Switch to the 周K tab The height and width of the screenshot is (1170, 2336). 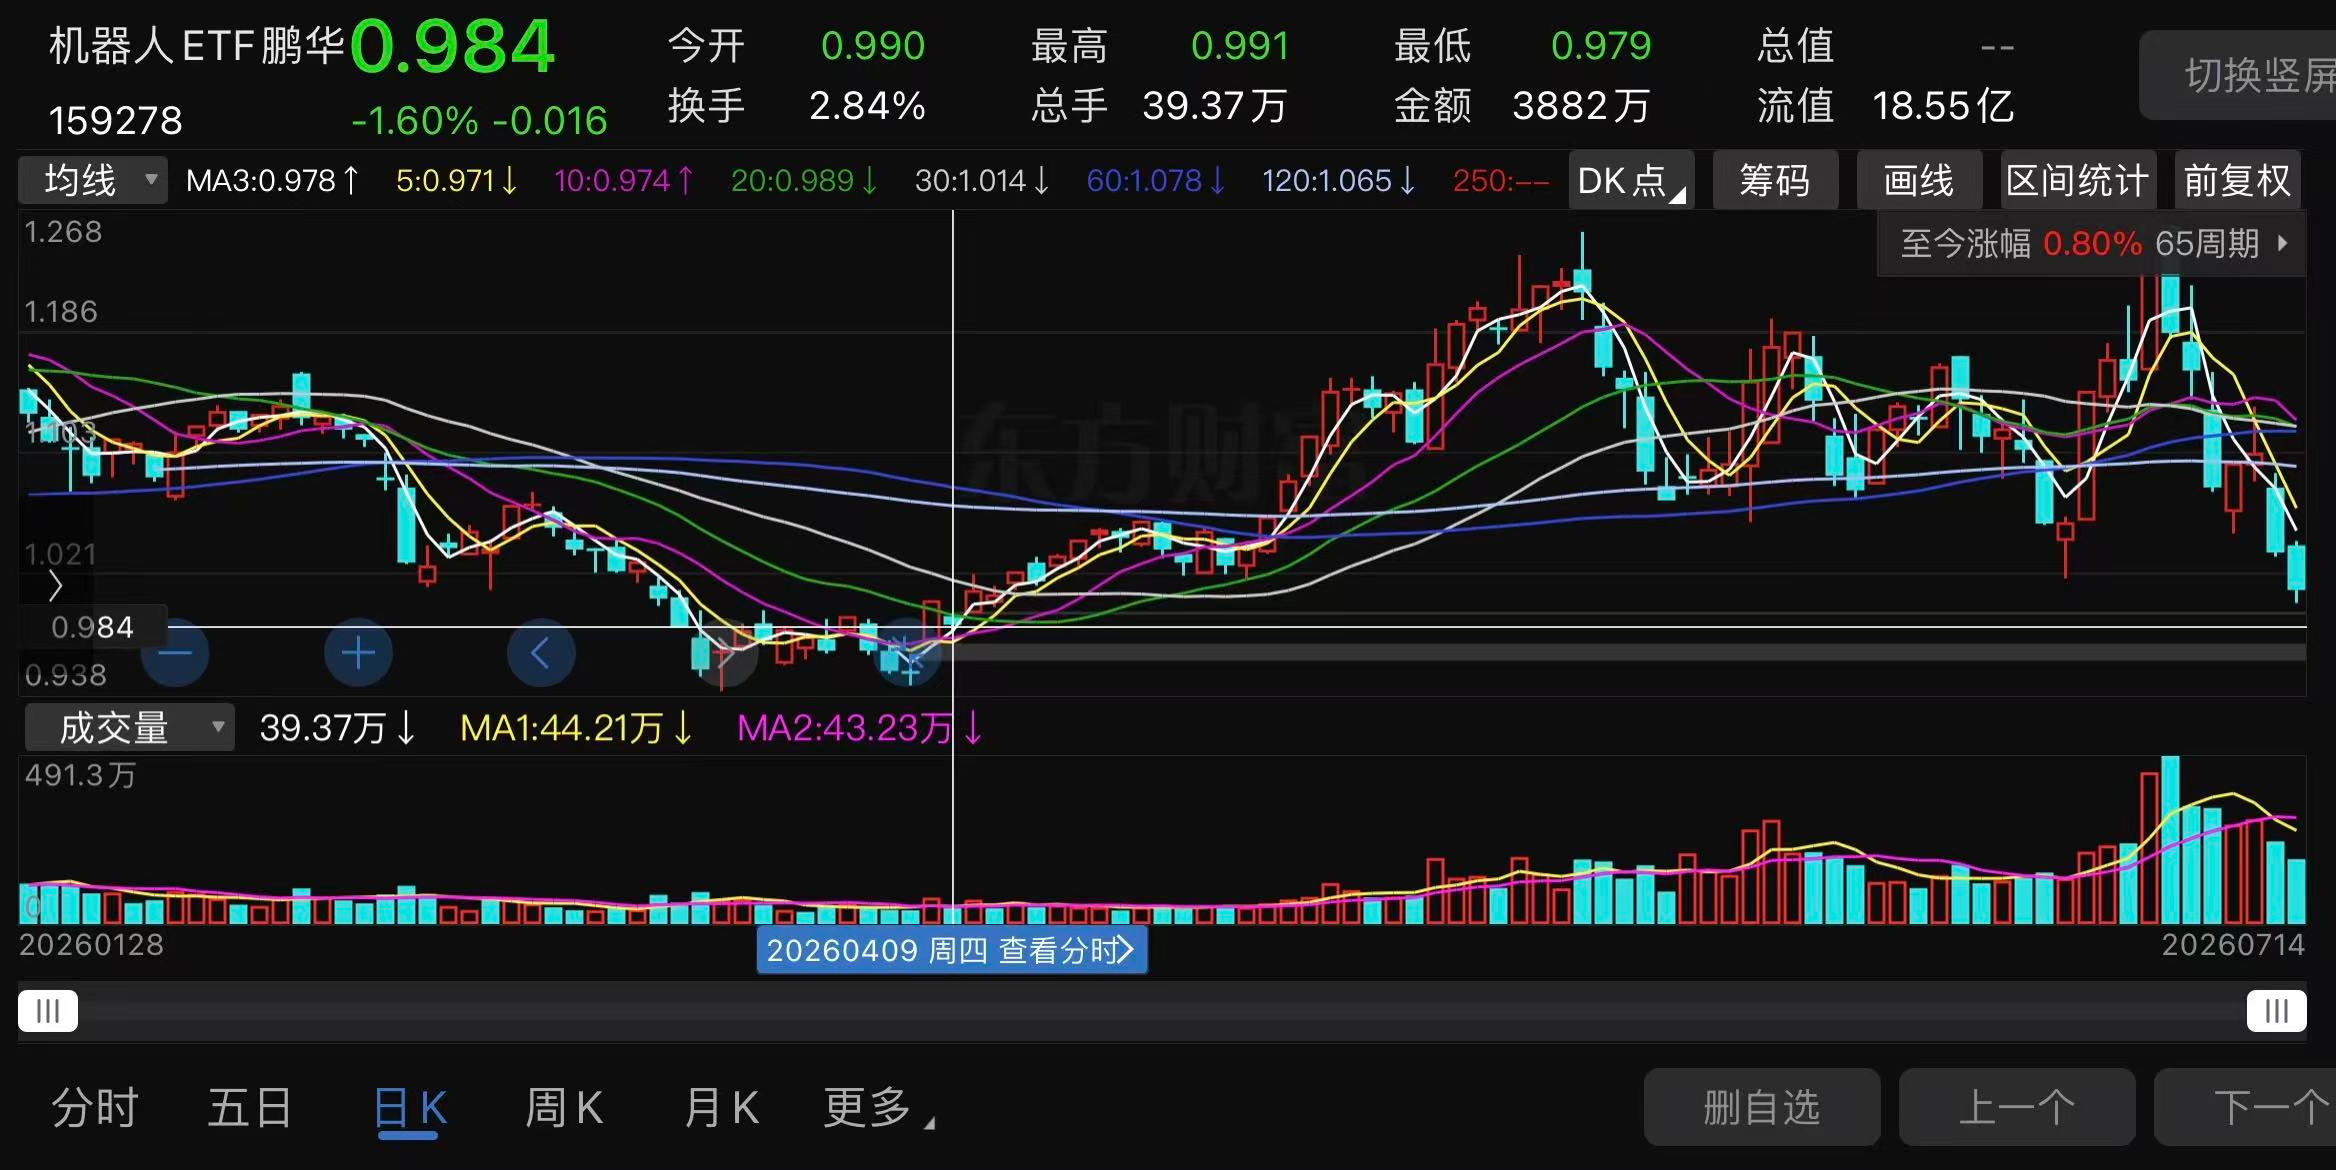pyautogui.click(x=564, y=1108)
